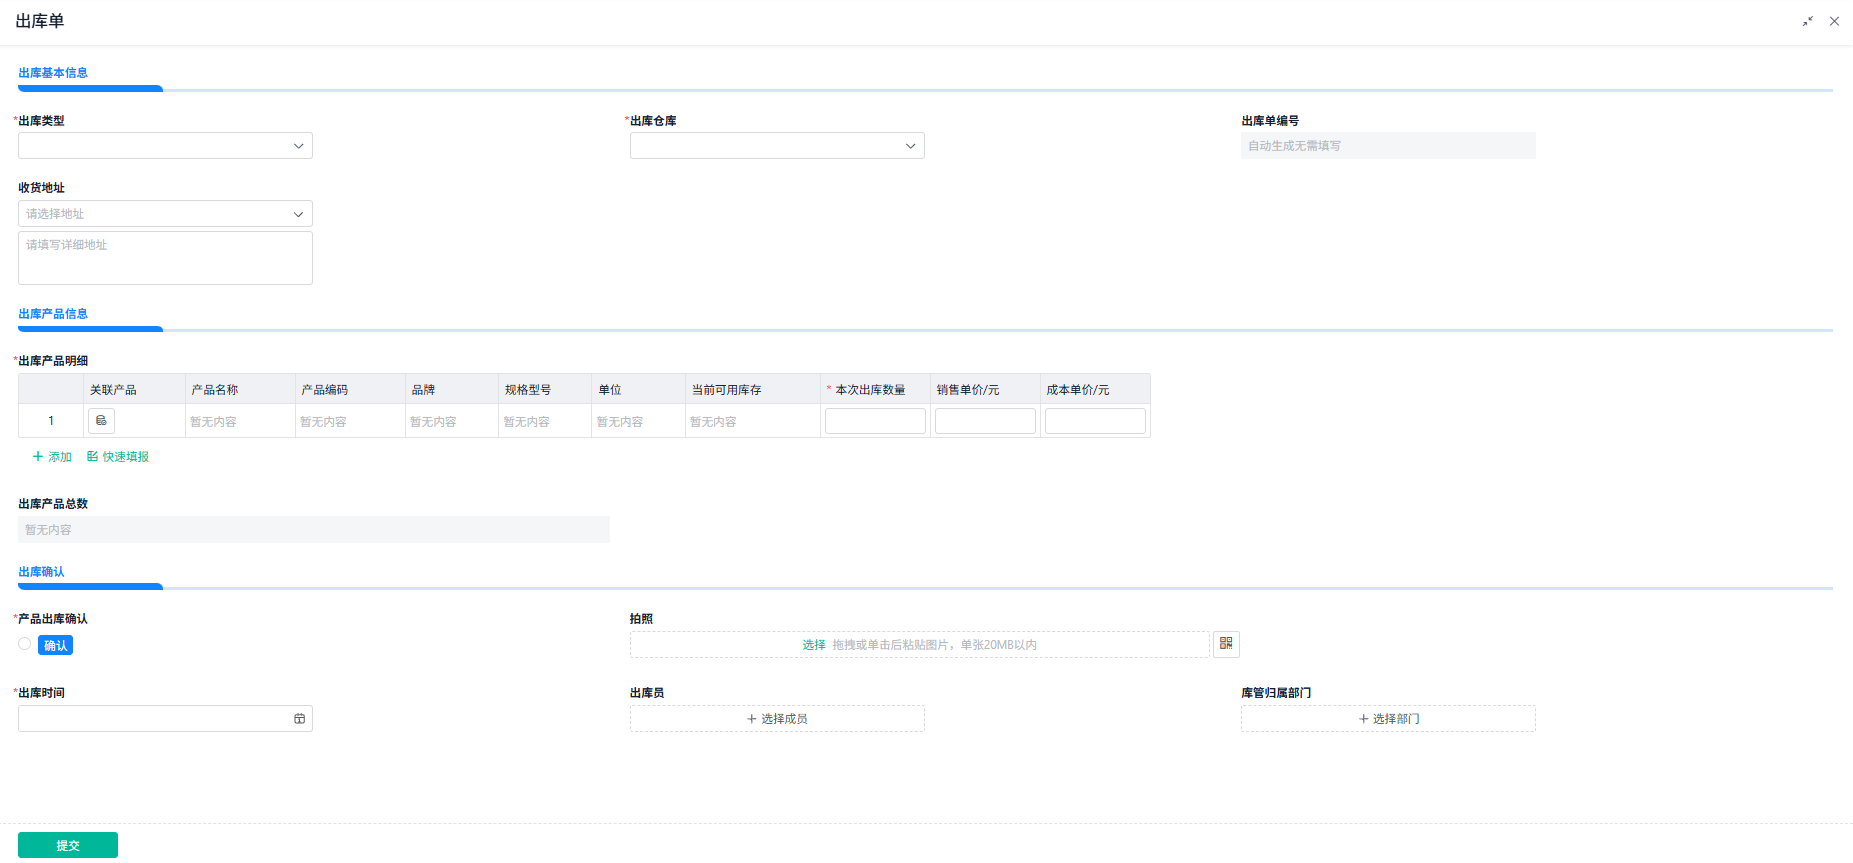Click the plus icon next to 选择成员
Image resolution: width=1853 pixels, height=863 pixels.
point(752,719)
